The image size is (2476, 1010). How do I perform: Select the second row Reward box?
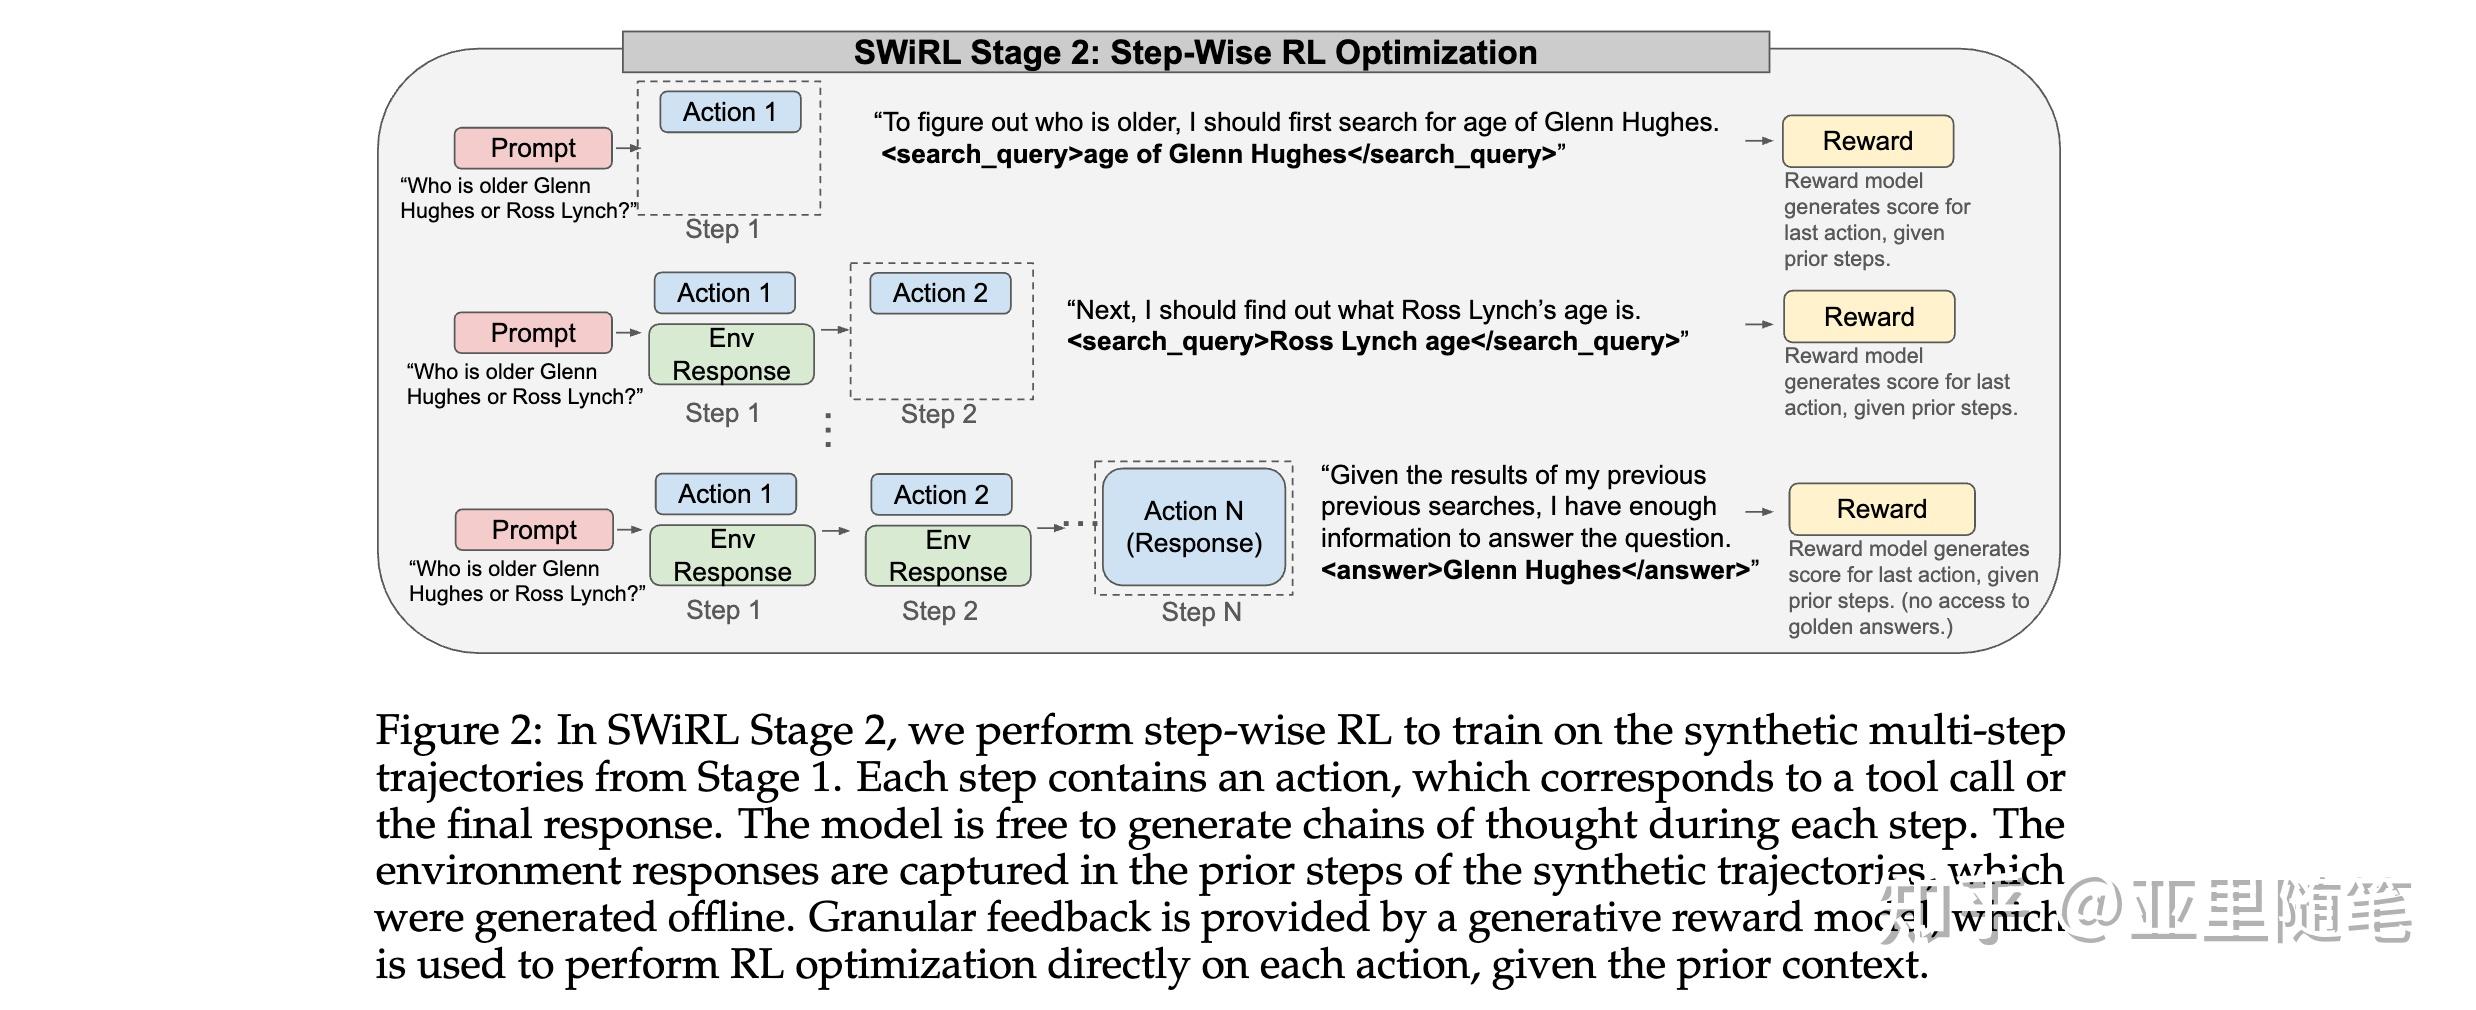(1868, 317)
